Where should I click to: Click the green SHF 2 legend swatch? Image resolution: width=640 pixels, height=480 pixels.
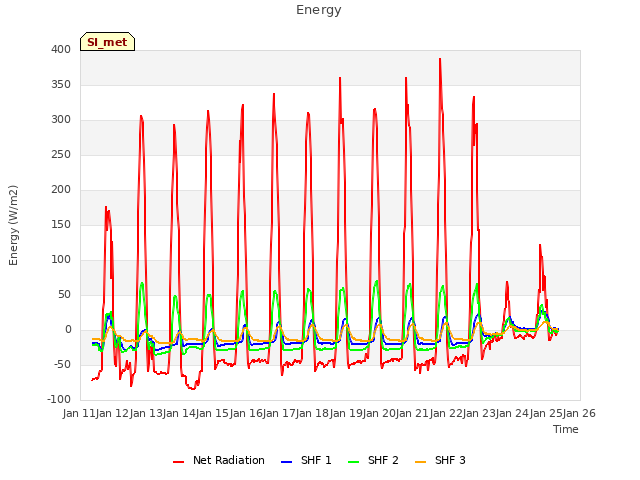coord(353,462)
